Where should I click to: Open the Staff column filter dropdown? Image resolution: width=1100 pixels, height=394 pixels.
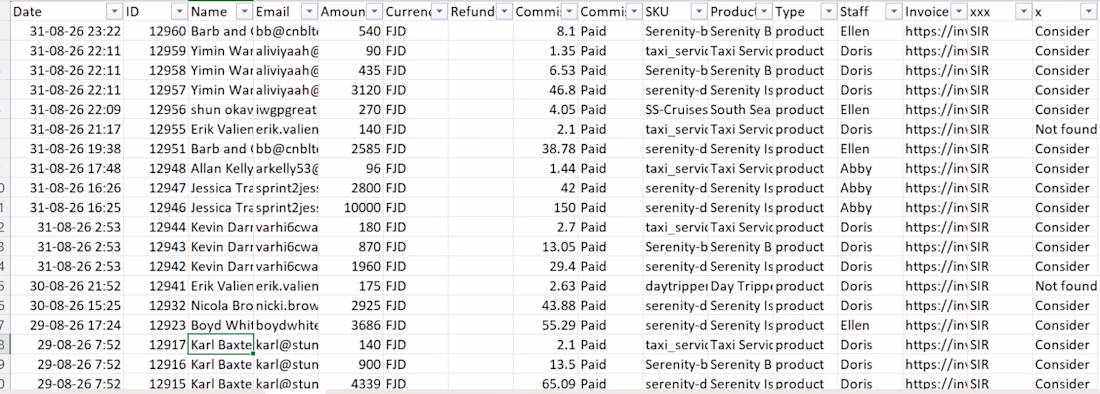click(894, 11)
